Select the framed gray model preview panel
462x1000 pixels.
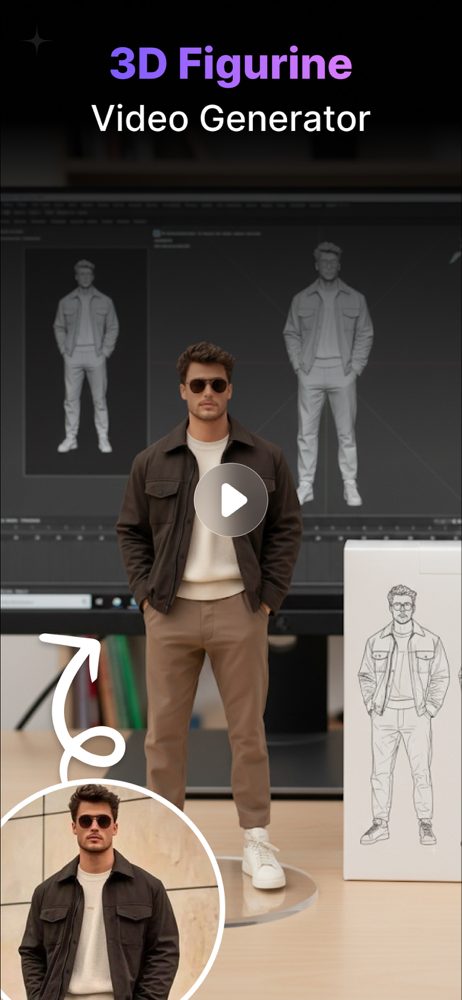click(86, 361)
